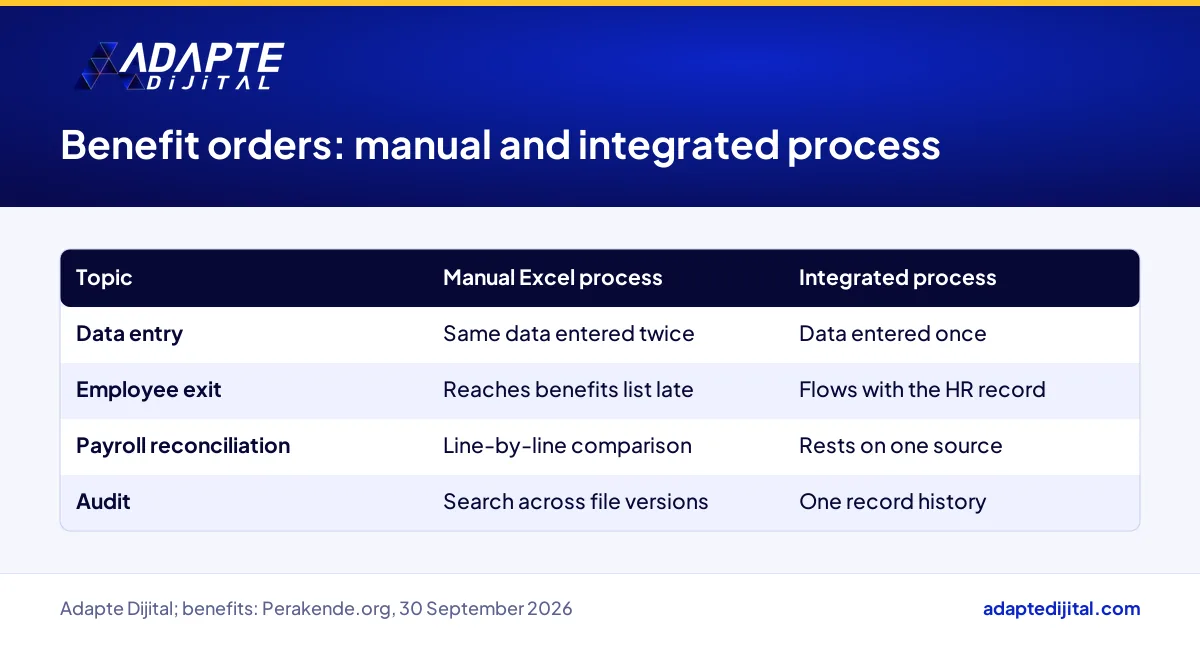This screenshot has width=1200, height=659.
Task: Open the adaptedijital.com link
Action: pos(1061,609)
